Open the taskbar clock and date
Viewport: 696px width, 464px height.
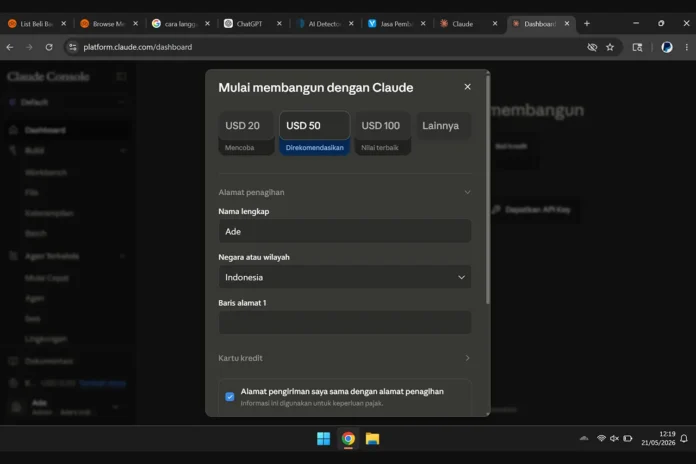(658, 439)
